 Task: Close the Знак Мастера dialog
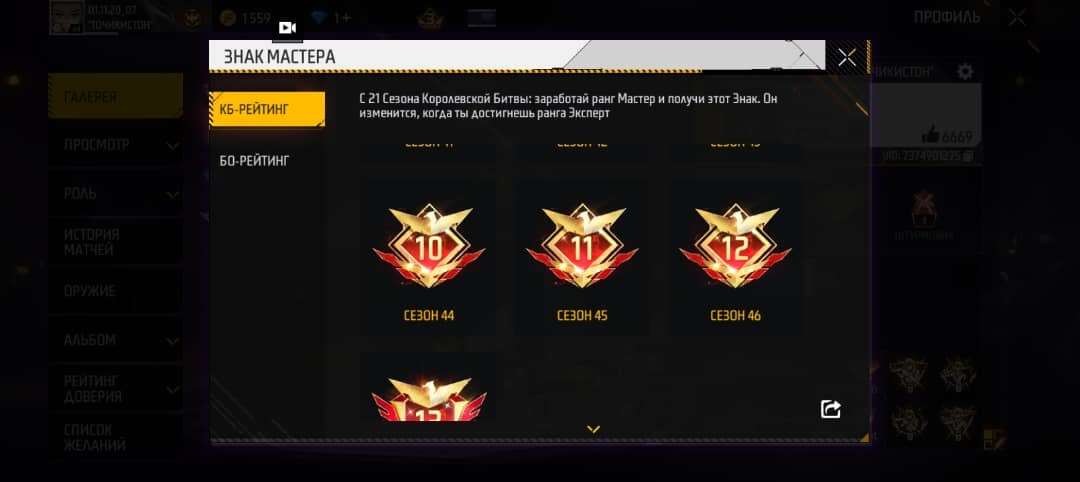pos(847,58)
